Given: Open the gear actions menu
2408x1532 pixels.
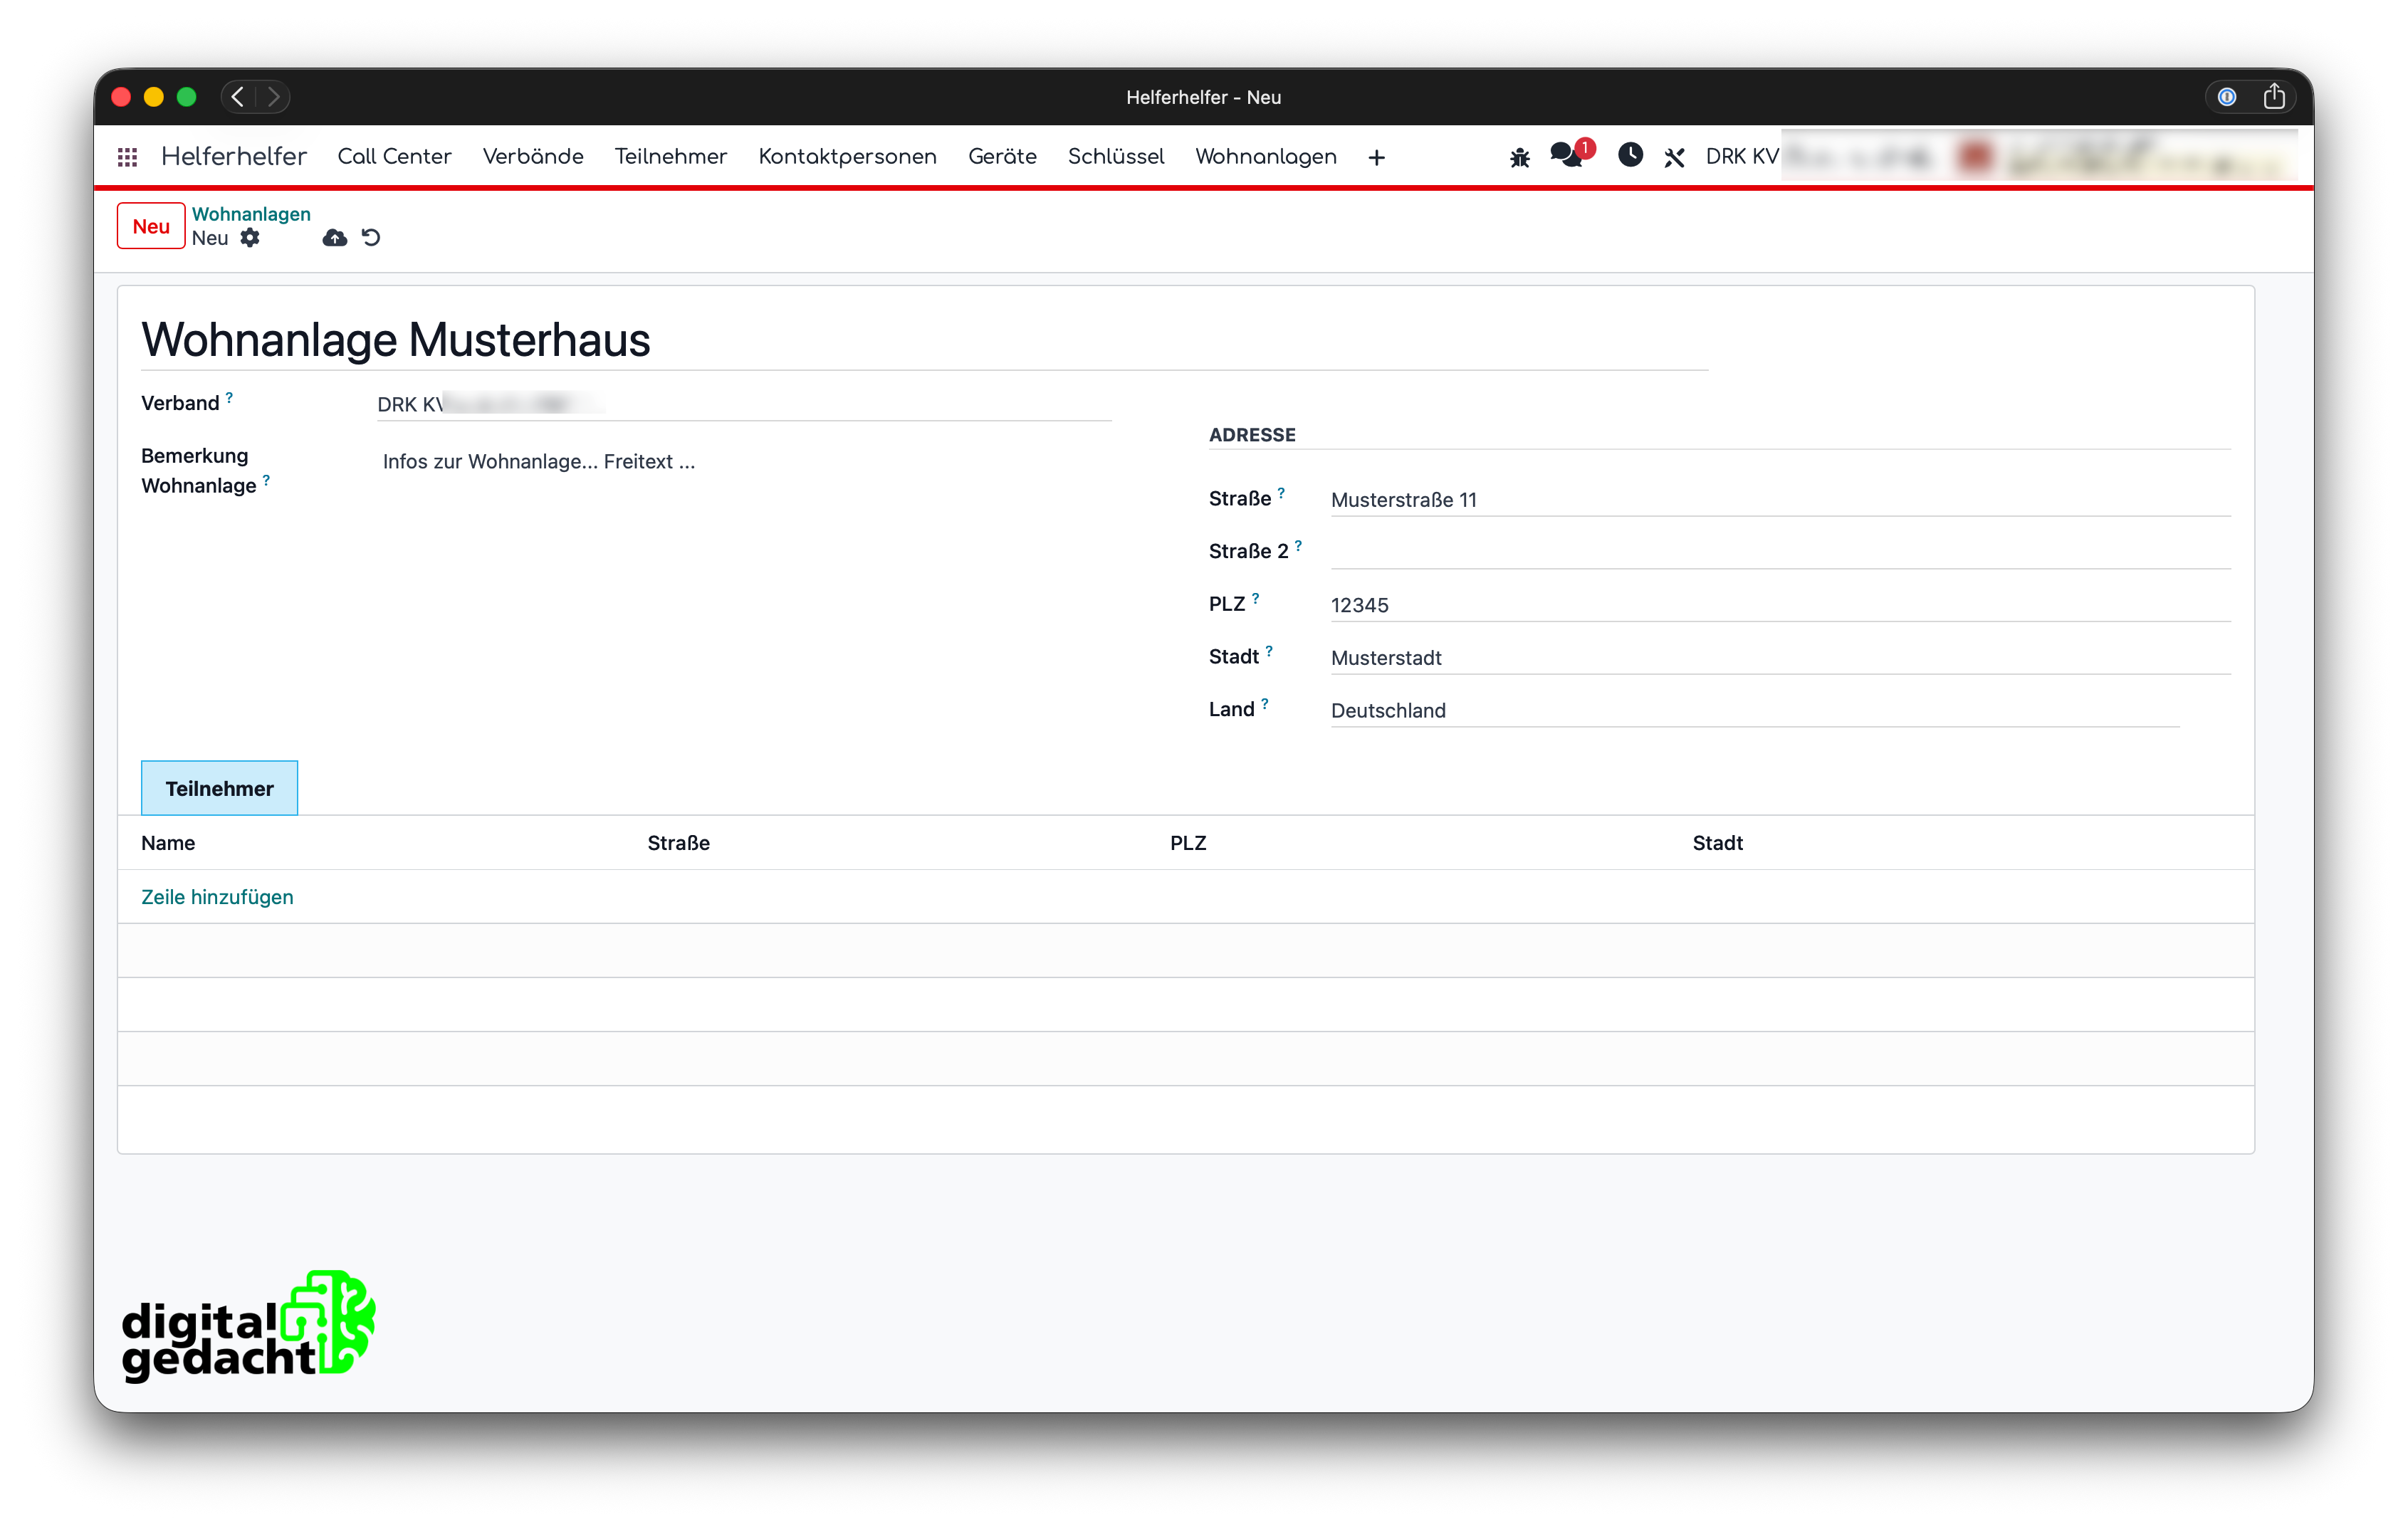Looking at the screenshot, I should [x=250, y=238].
